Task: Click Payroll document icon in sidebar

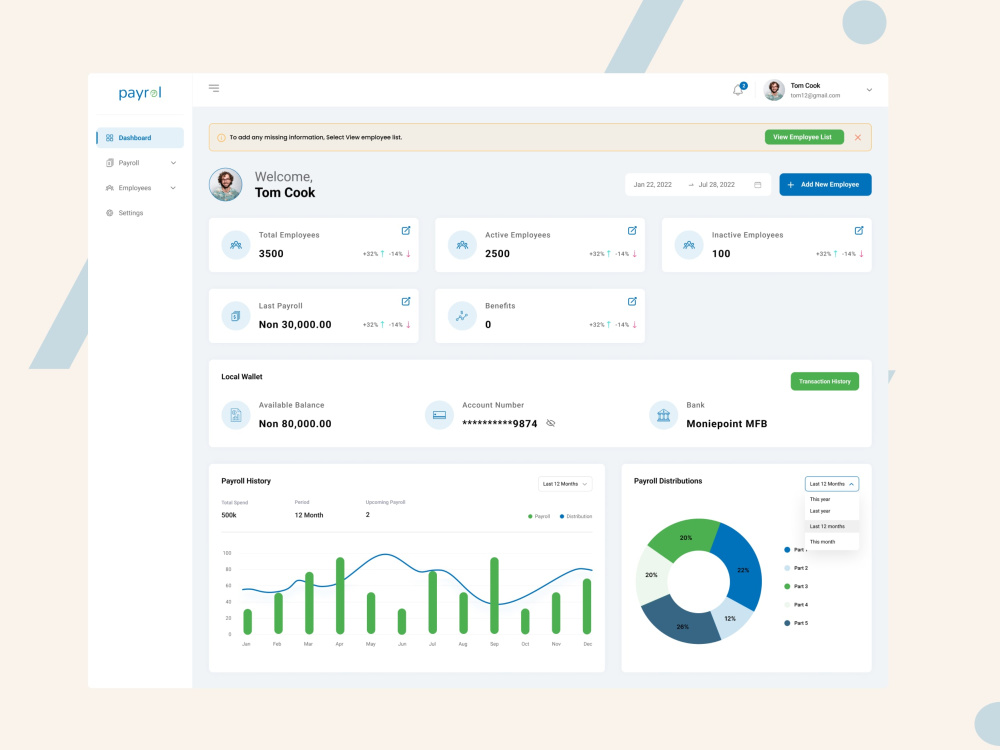Action: coord(110,163)
